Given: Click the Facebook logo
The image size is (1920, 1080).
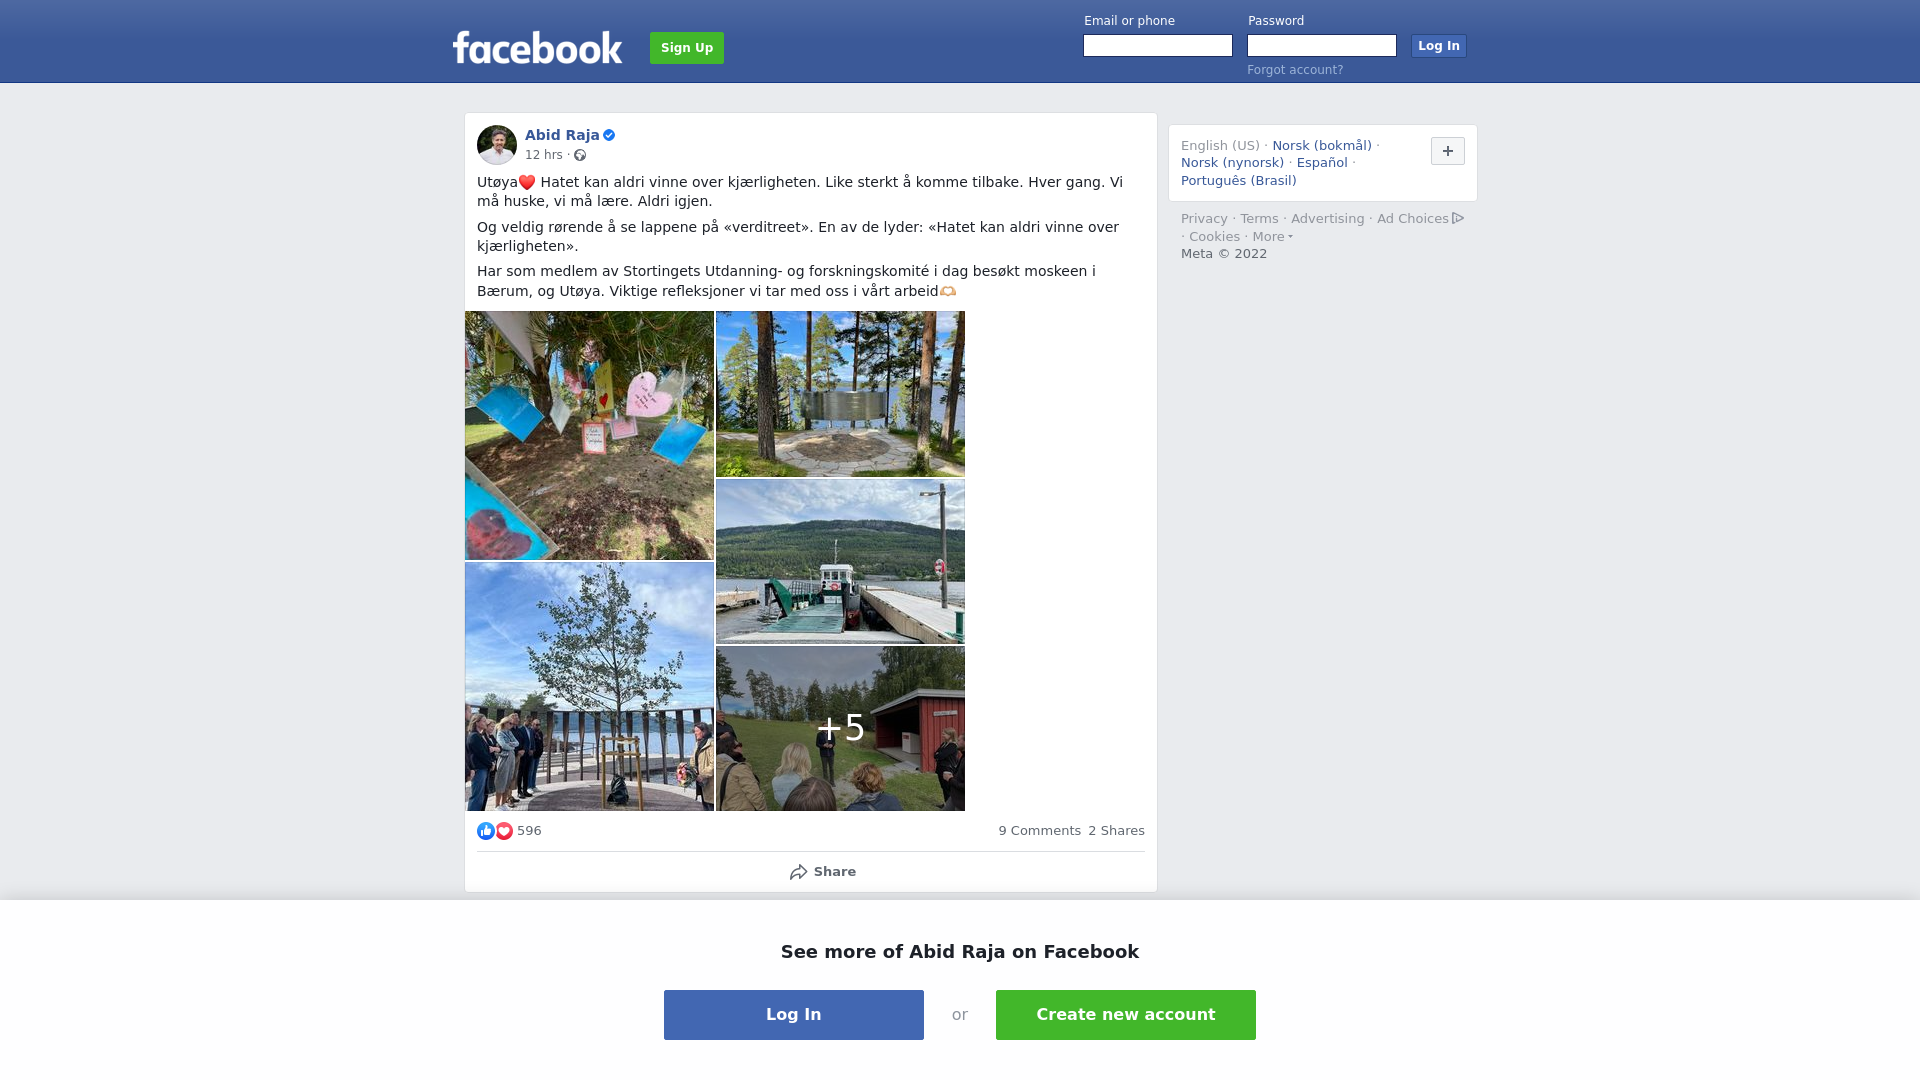Looking at the screenshot, I should pyautogui.click(x=537, y=47).
